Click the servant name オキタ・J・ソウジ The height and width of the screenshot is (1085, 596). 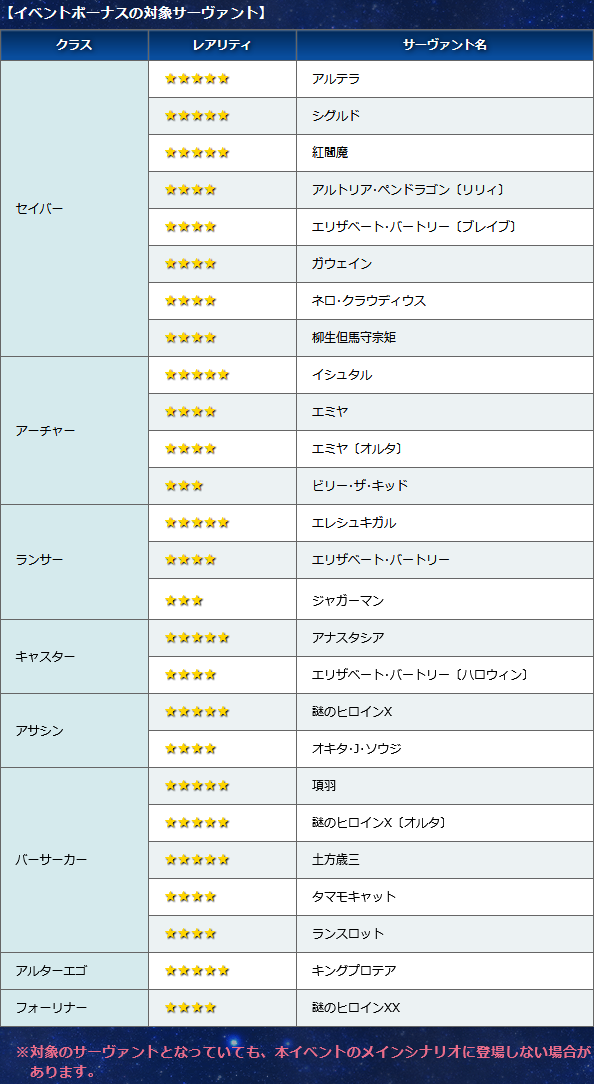356,749
